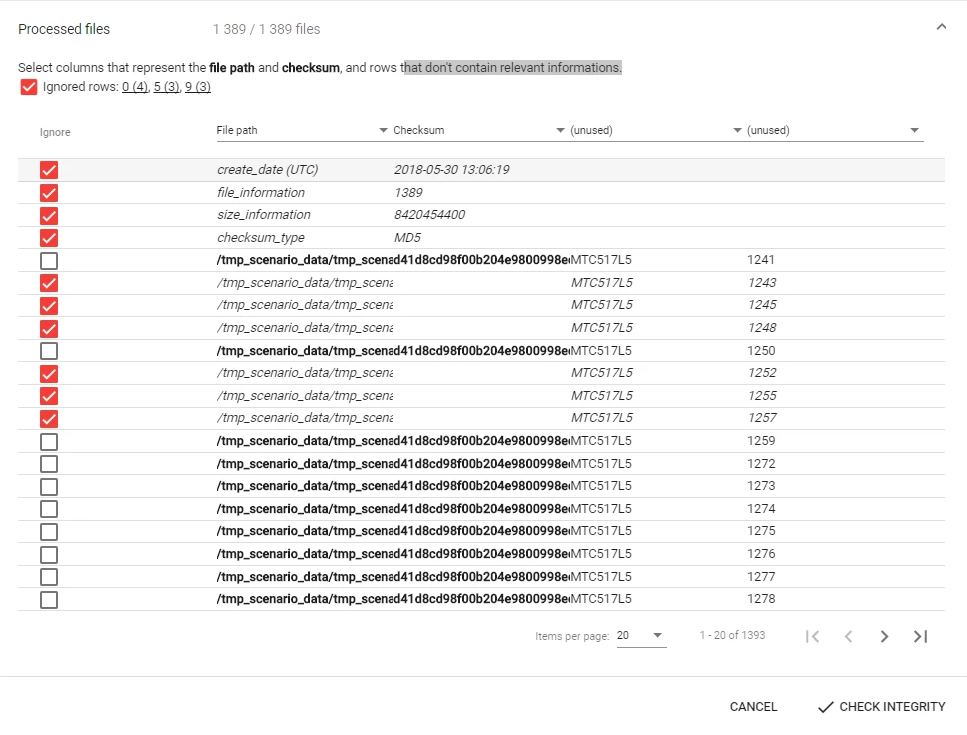Click the Processed files heading

click(x=64, y=29)
